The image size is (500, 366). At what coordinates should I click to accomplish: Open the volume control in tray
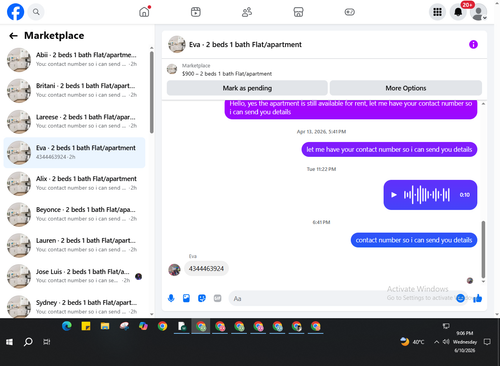pos(446,342)
